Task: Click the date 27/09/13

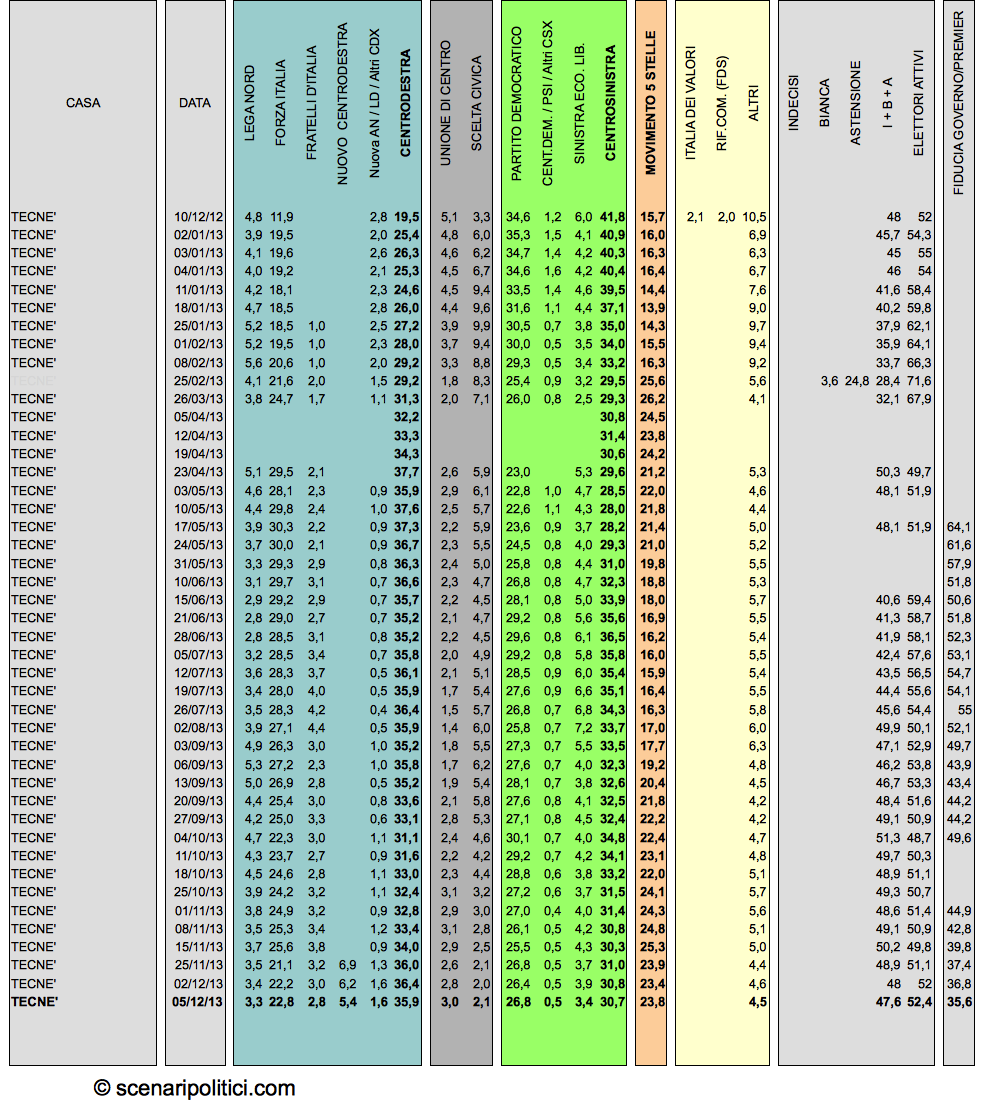Action: (199, 819)
